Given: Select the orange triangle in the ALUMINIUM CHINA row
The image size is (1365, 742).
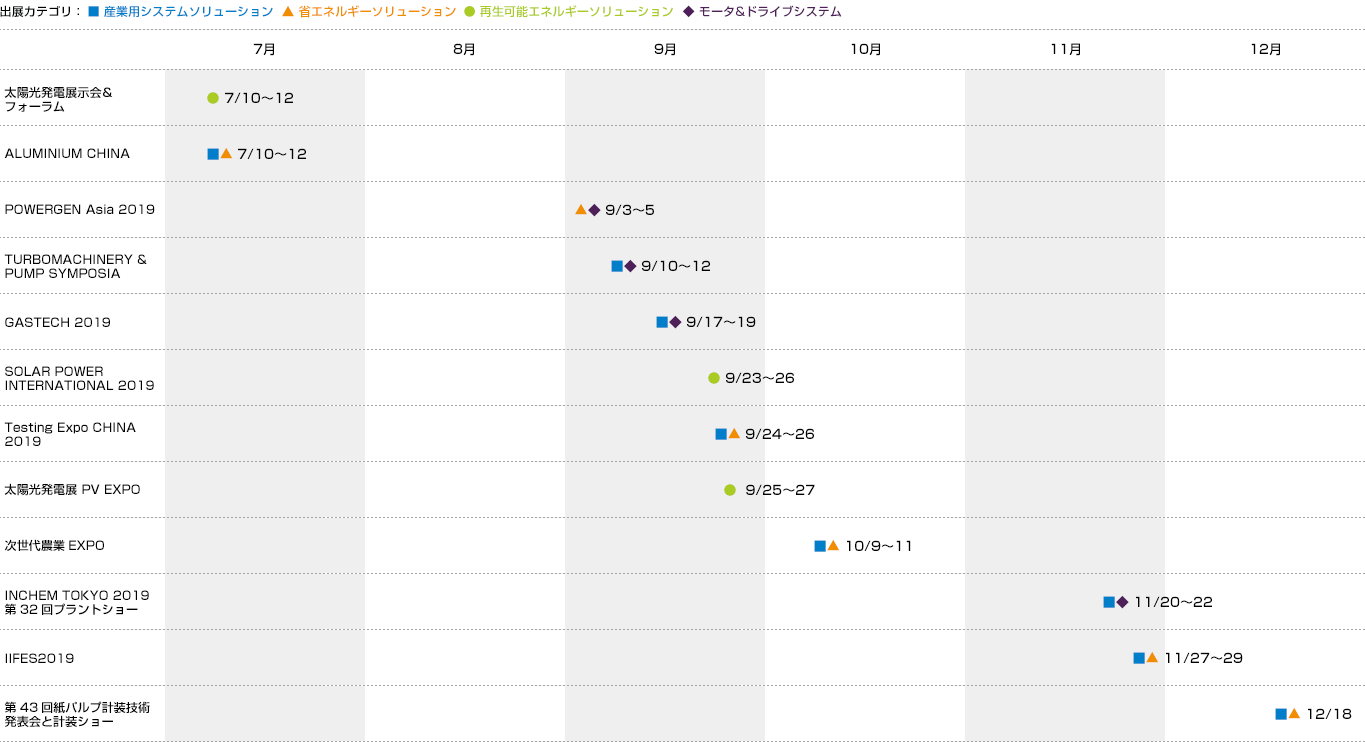Looking at the screenshot, I should pyautogui.click(x=226, y=153).
